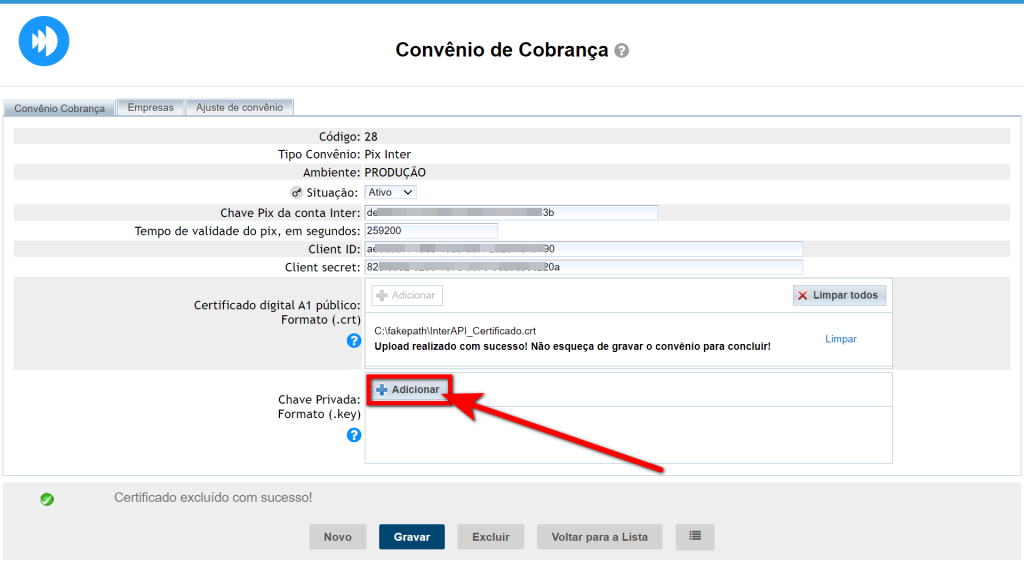The height and width of the screenshot is (576, 1024).
Task: Click the Certificado excluído com sucesso message
Action: pyautogui.click(x=213, y=498)
